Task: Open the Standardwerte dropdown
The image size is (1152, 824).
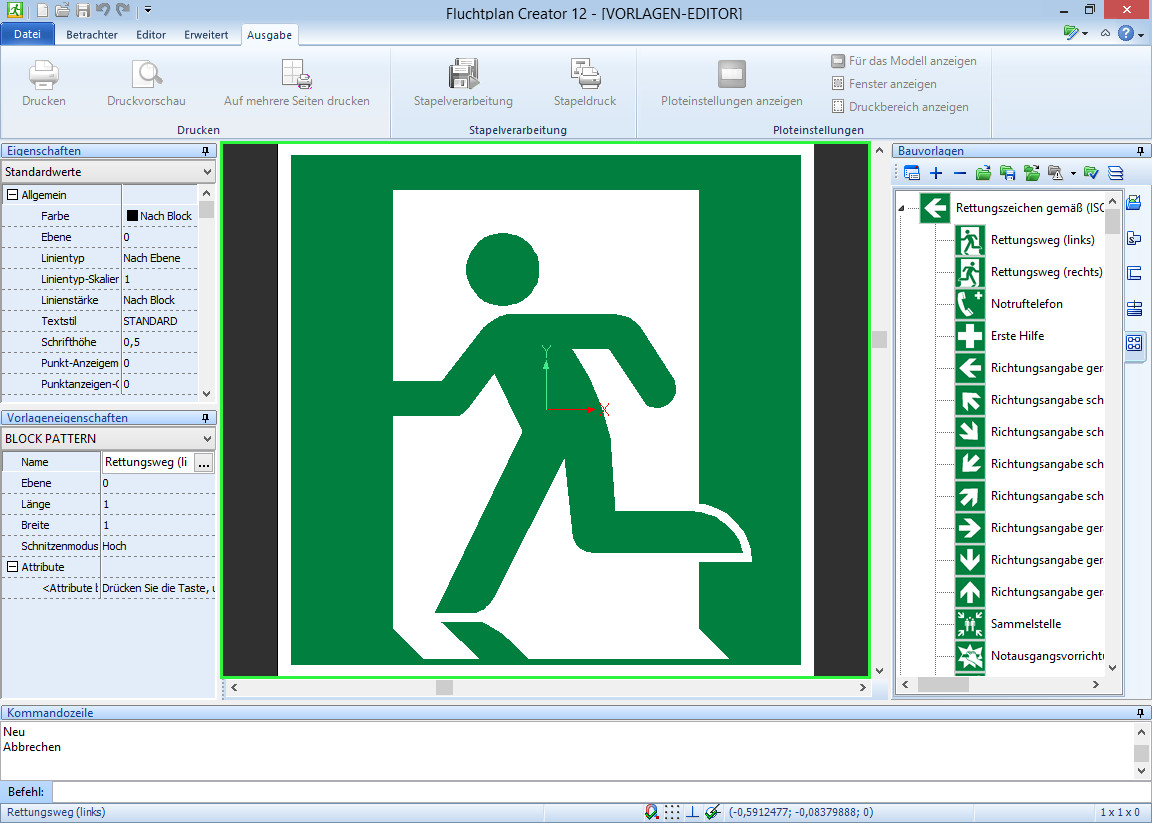Action: coord(108,172)
